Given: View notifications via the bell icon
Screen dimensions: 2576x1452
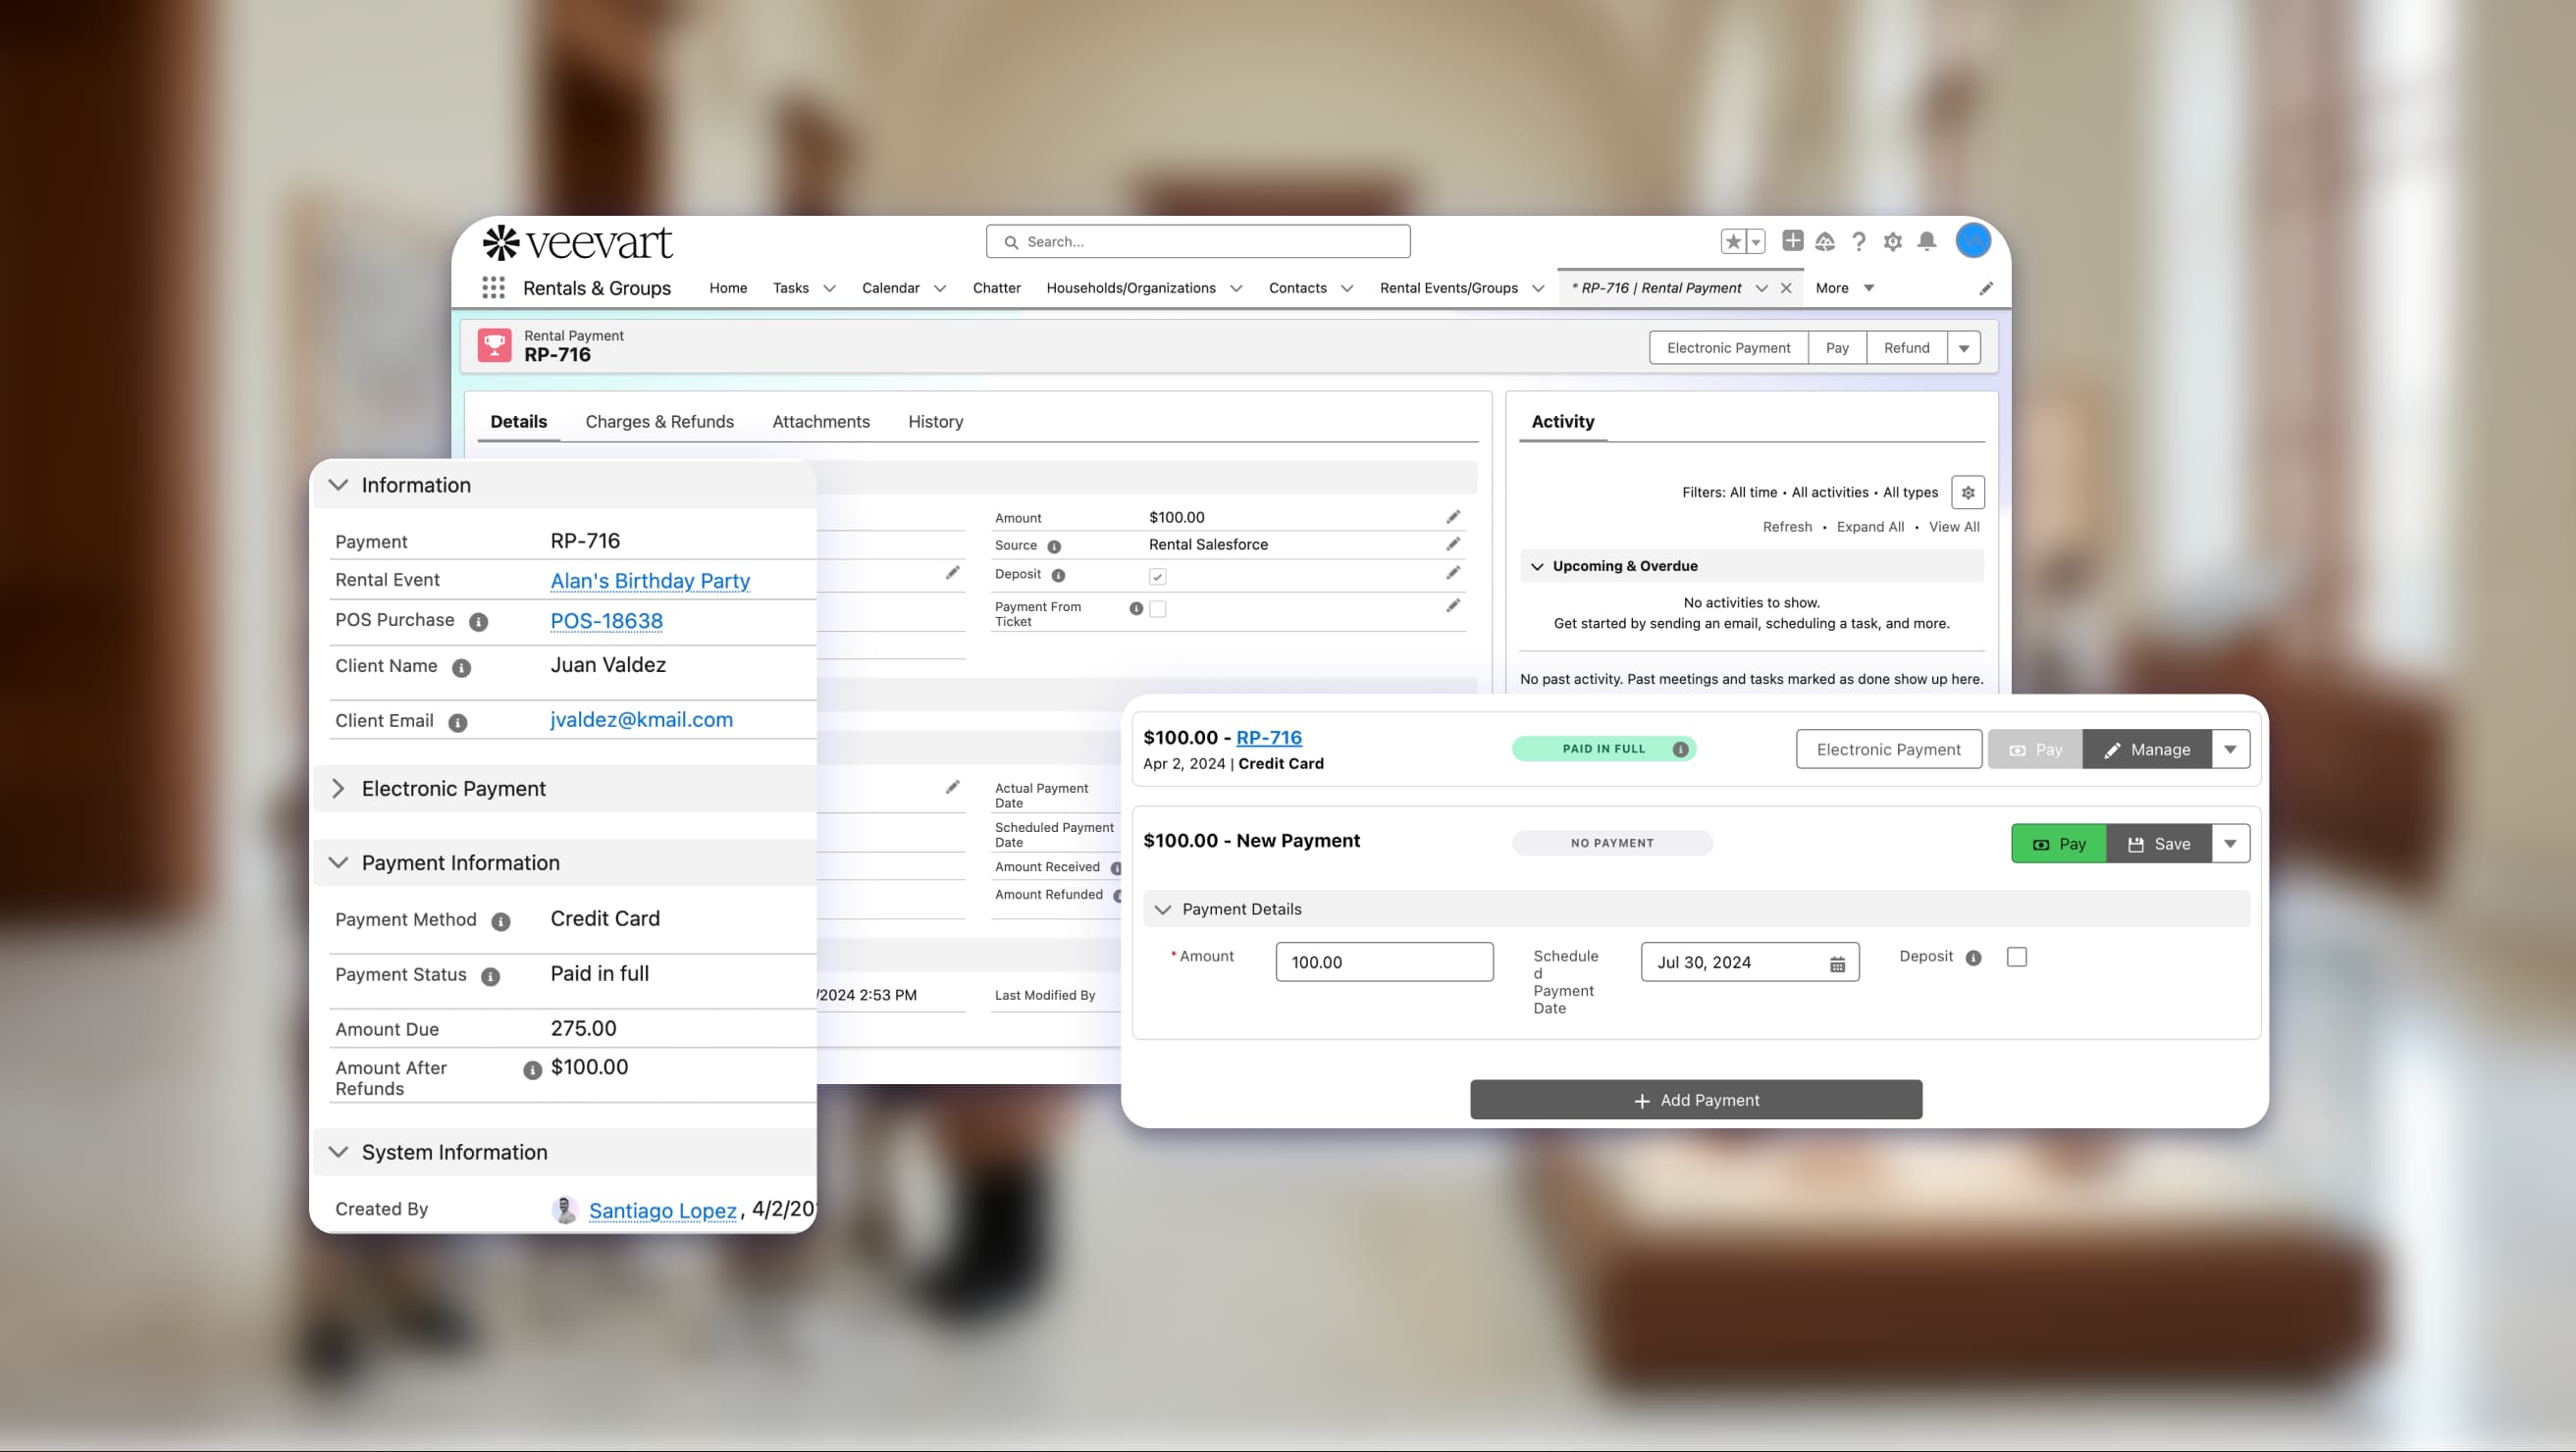Looking at the screenshot, I should tap(1926, 241).
